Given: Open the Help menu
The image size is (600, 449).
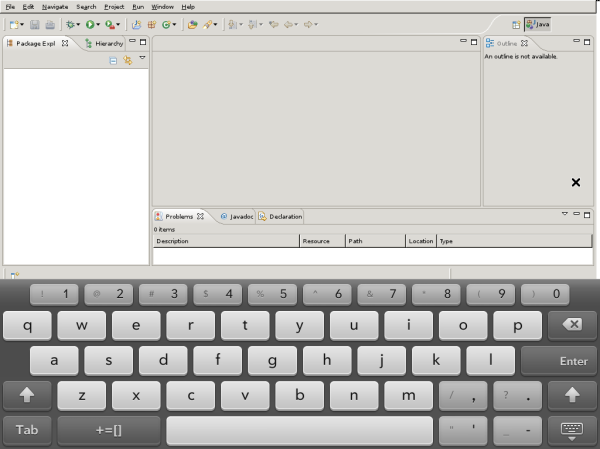Looking at the screenshot, I should (x=188, y=7).
